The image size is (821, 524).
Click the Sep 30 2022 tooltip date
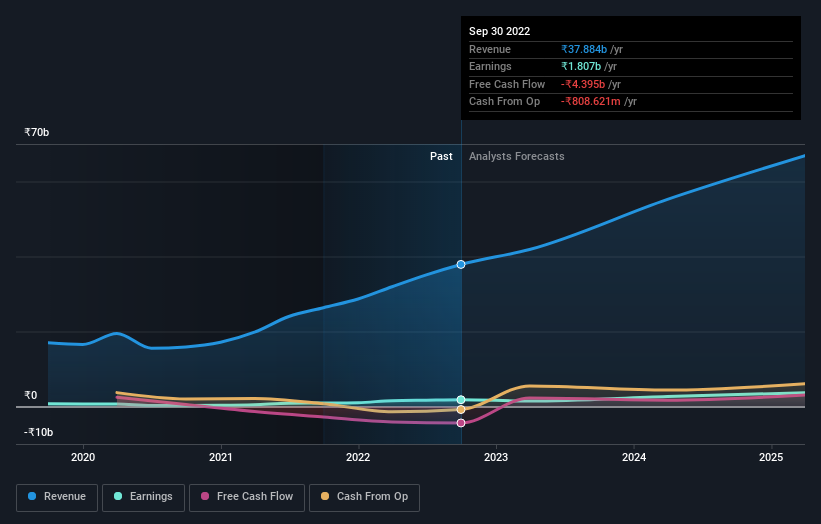[x=500, y=31]
